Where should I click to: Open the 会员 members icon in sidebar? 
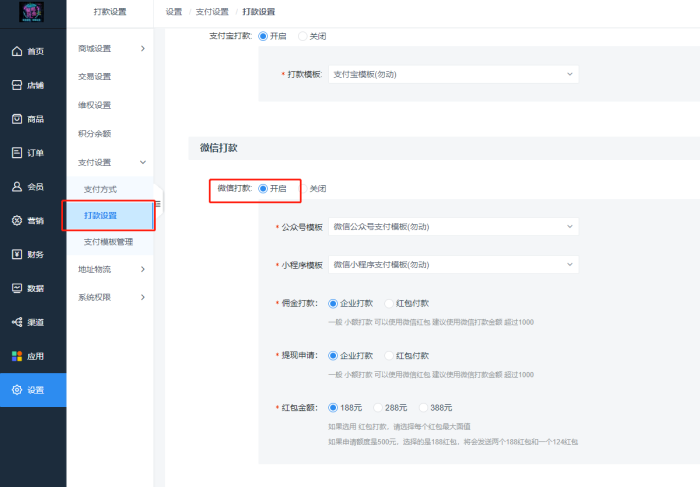point(17,187)
